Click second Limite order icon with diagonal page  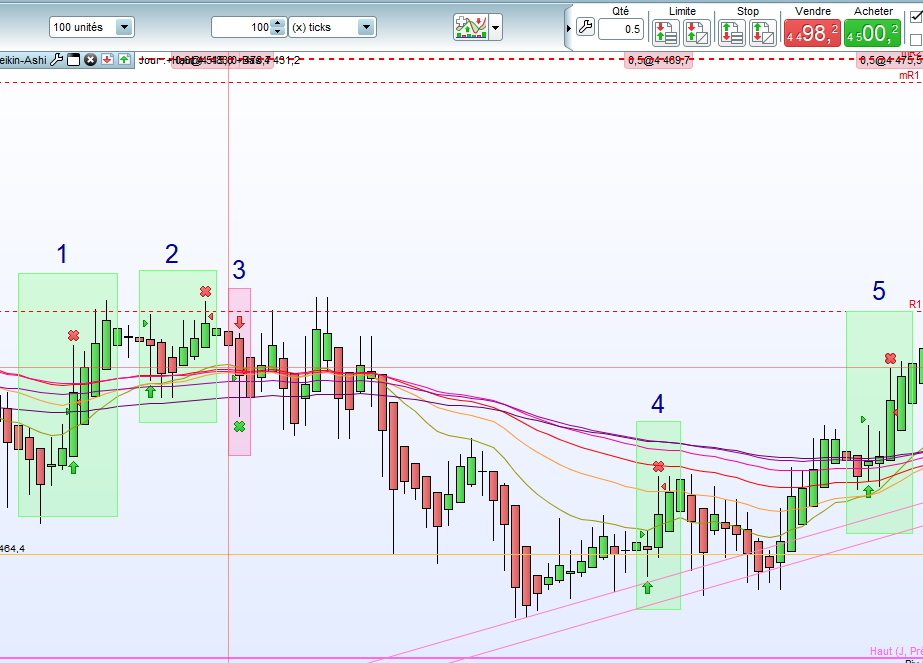coord(696,32)
